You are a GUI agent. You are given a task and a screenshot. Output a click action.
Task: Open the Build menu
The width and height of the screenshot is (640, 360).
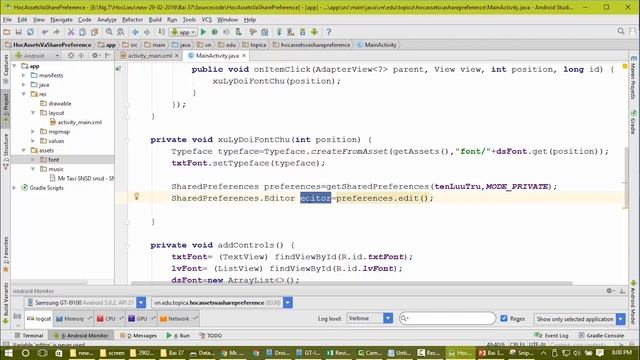click(x=155, y=20)
